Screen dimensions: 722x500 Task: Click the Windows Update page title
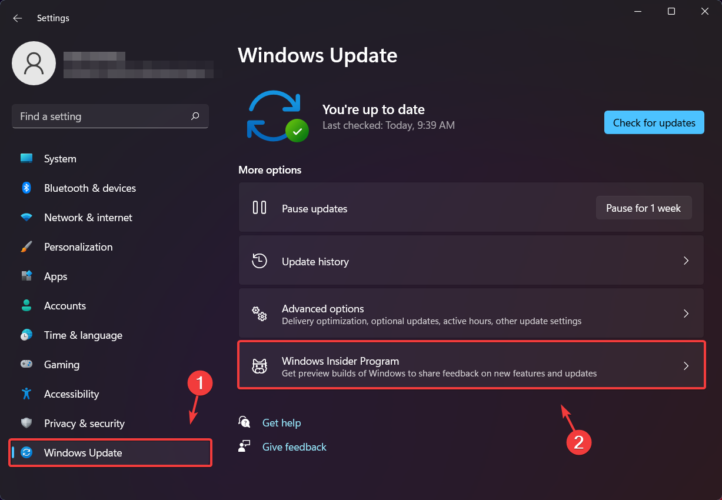pos(318,55)
